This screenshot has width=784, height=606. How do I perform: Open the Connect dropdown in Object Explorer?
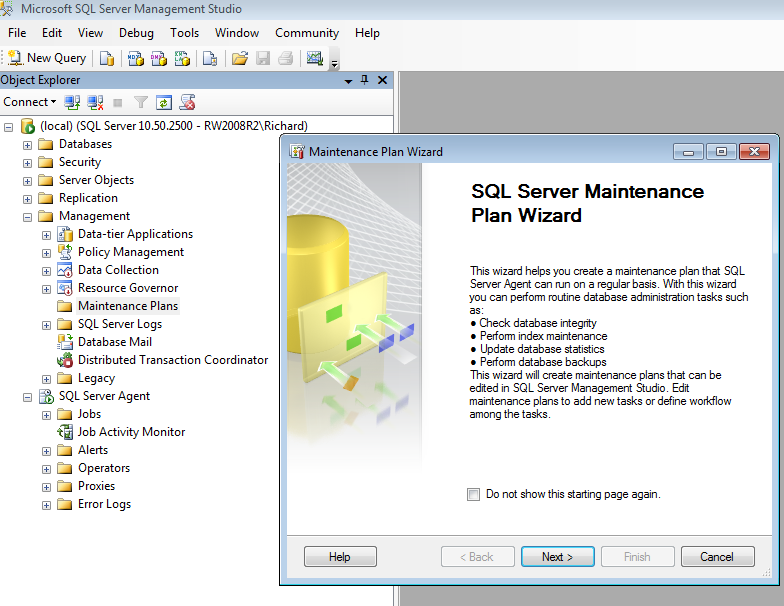pos(29,102)
